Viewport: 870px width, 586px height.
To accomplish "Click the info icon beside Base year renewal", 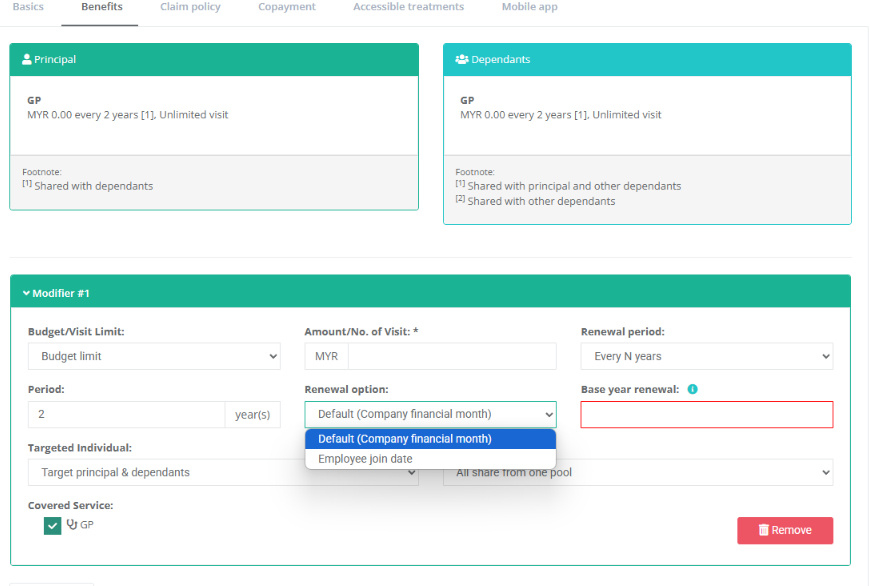I will [x=692, y=389].
